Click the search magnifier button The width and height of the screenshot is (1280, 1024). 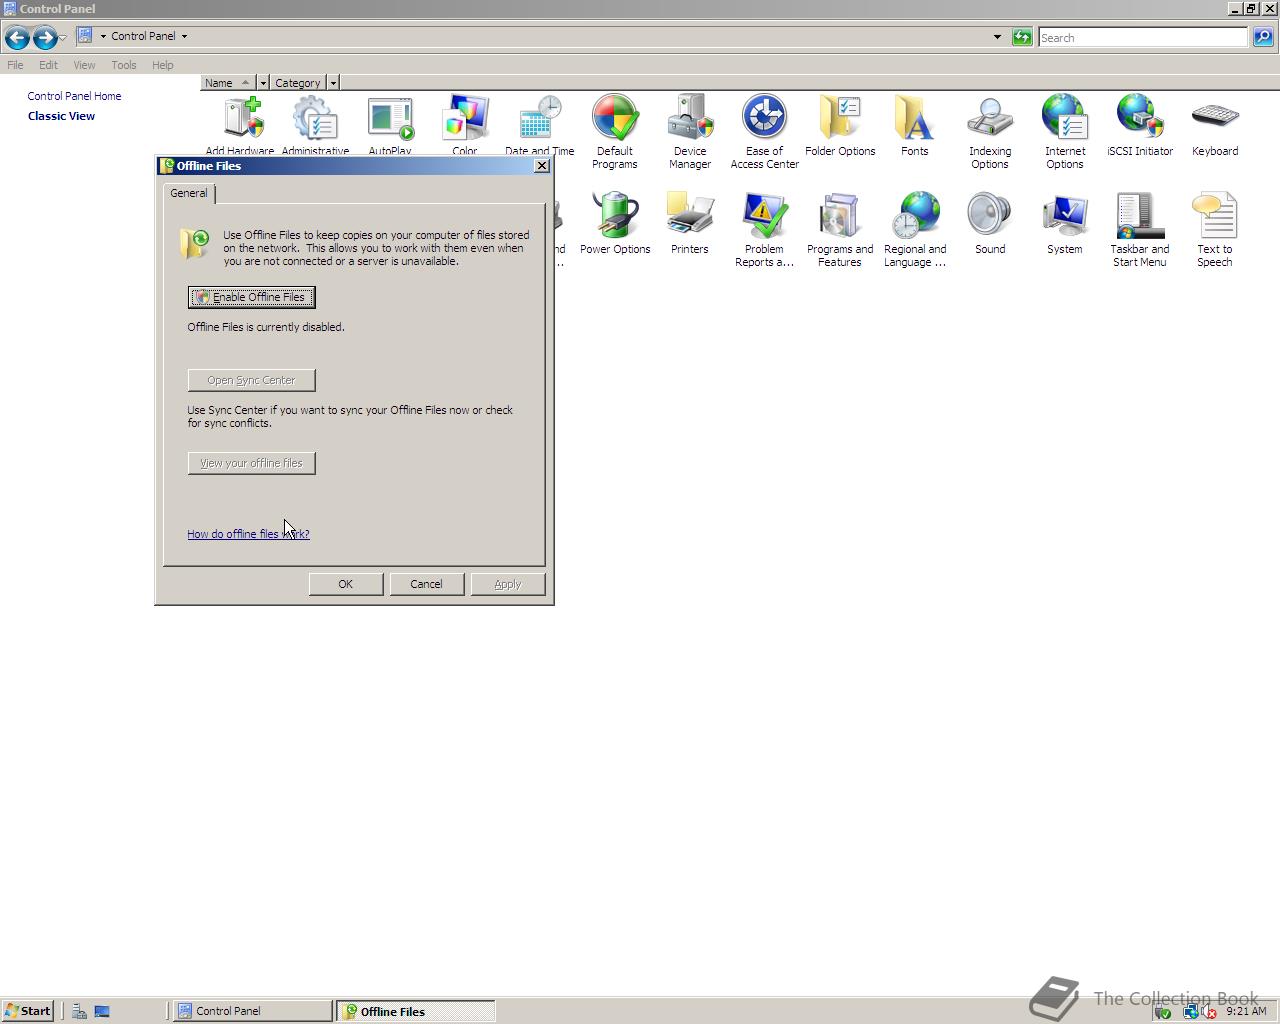coord(1262,37)
